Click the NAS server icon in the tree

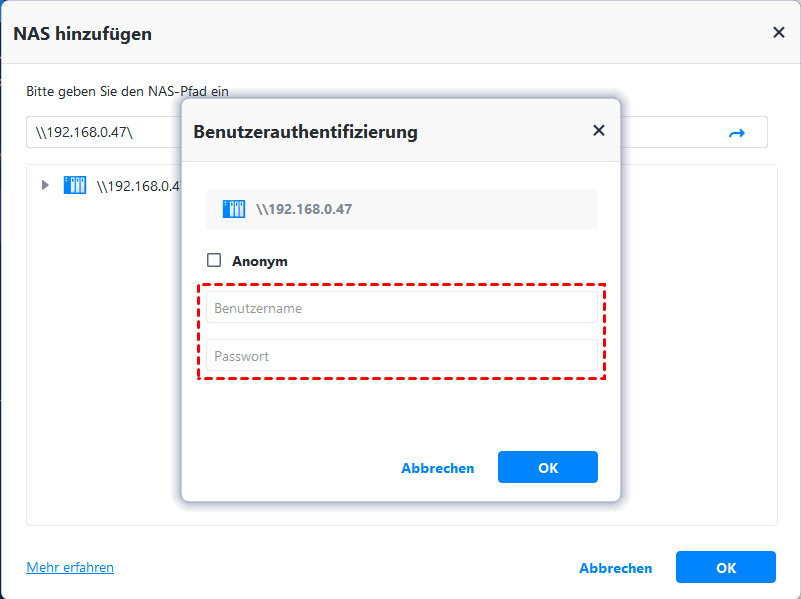tap(75, 185)
